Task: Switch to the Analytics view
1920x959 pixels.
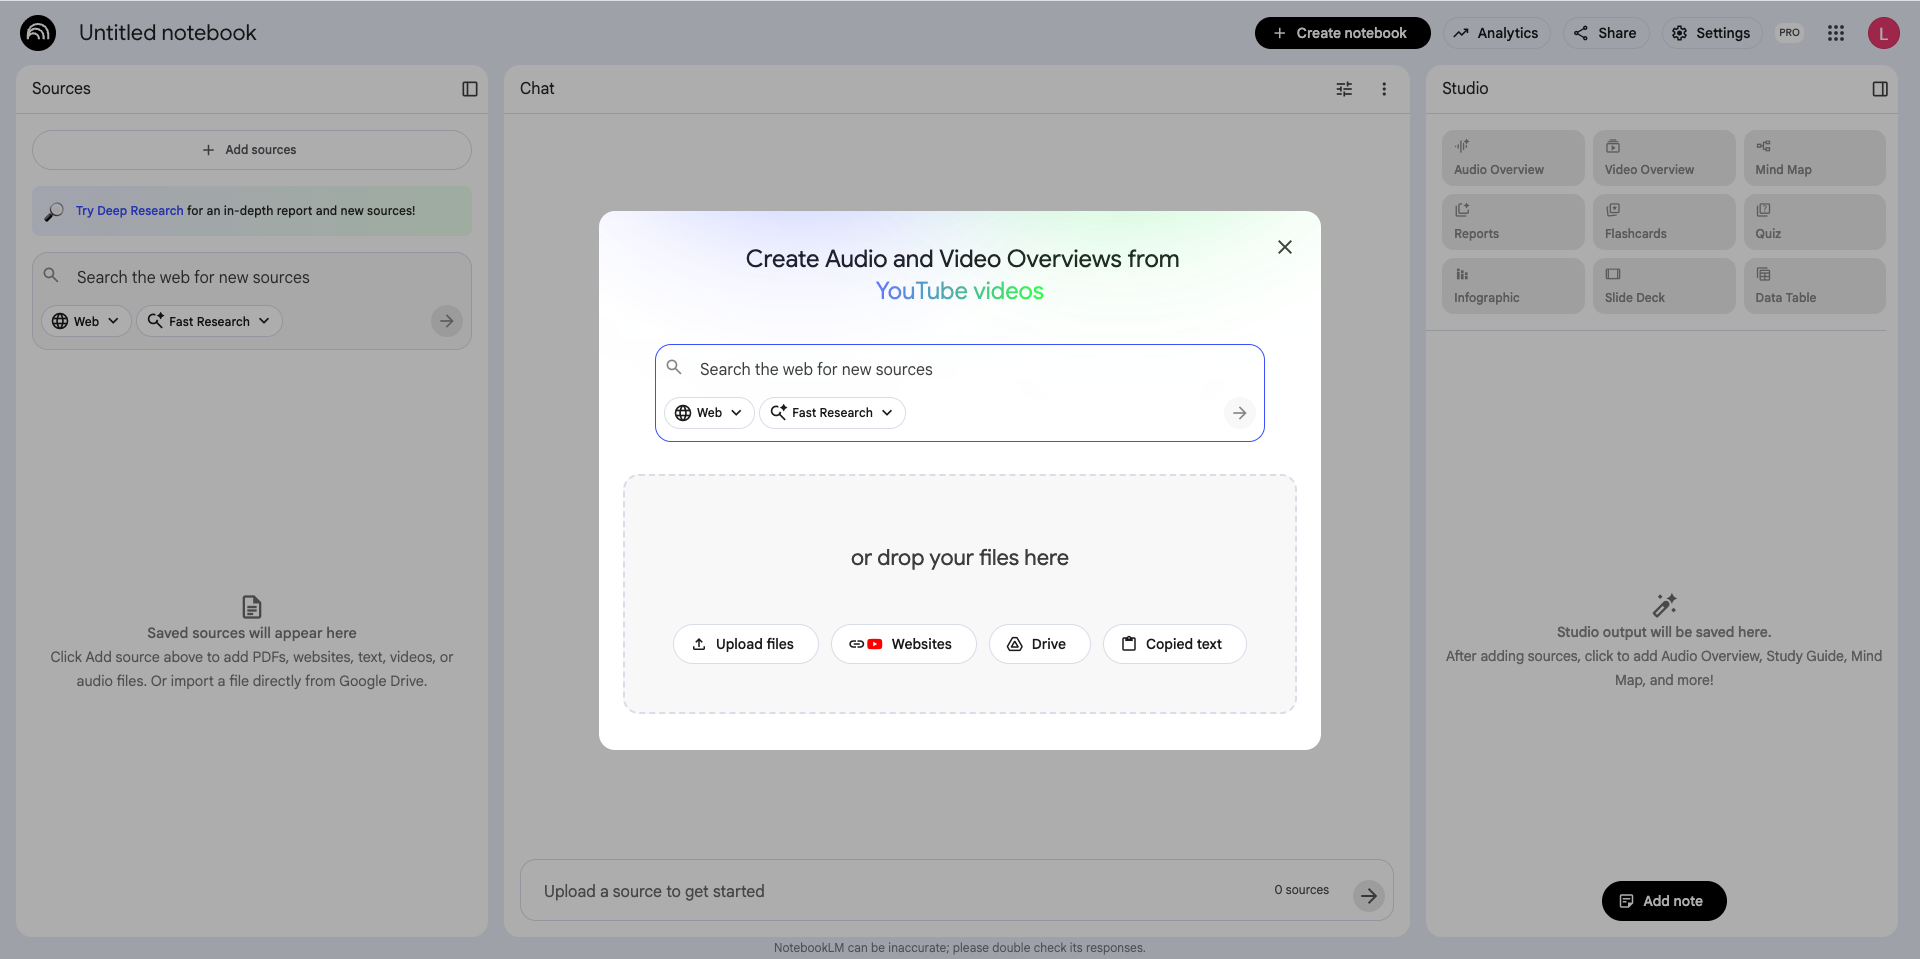Action: click(x=1496, y=32)
